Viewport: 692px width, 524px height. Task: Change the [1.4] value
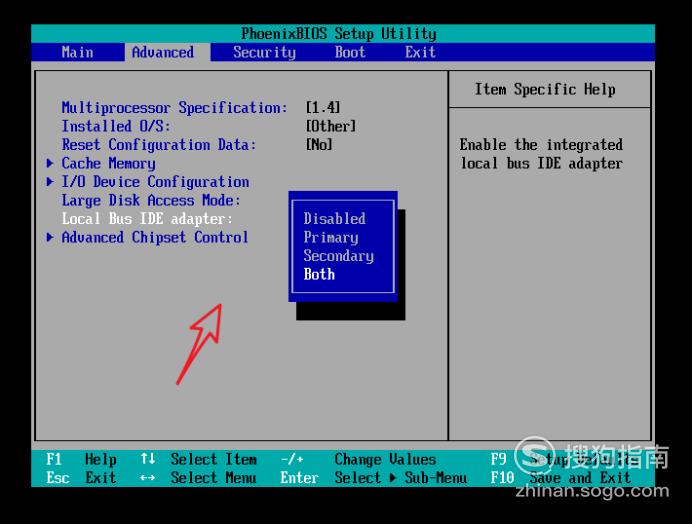323,107
